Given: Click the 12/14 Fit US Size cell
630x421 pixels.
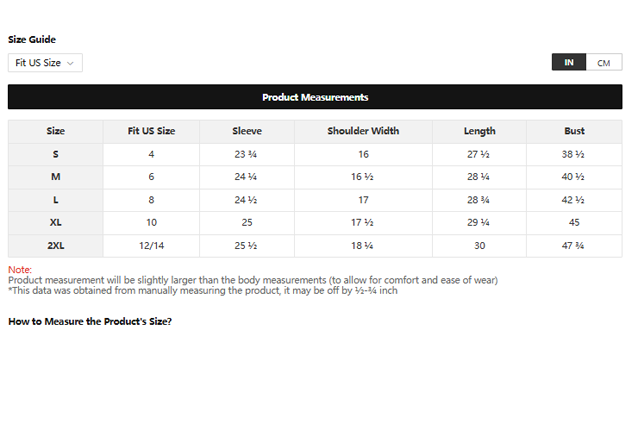Looking at the screenshot, I should click(x=151, y=245).
